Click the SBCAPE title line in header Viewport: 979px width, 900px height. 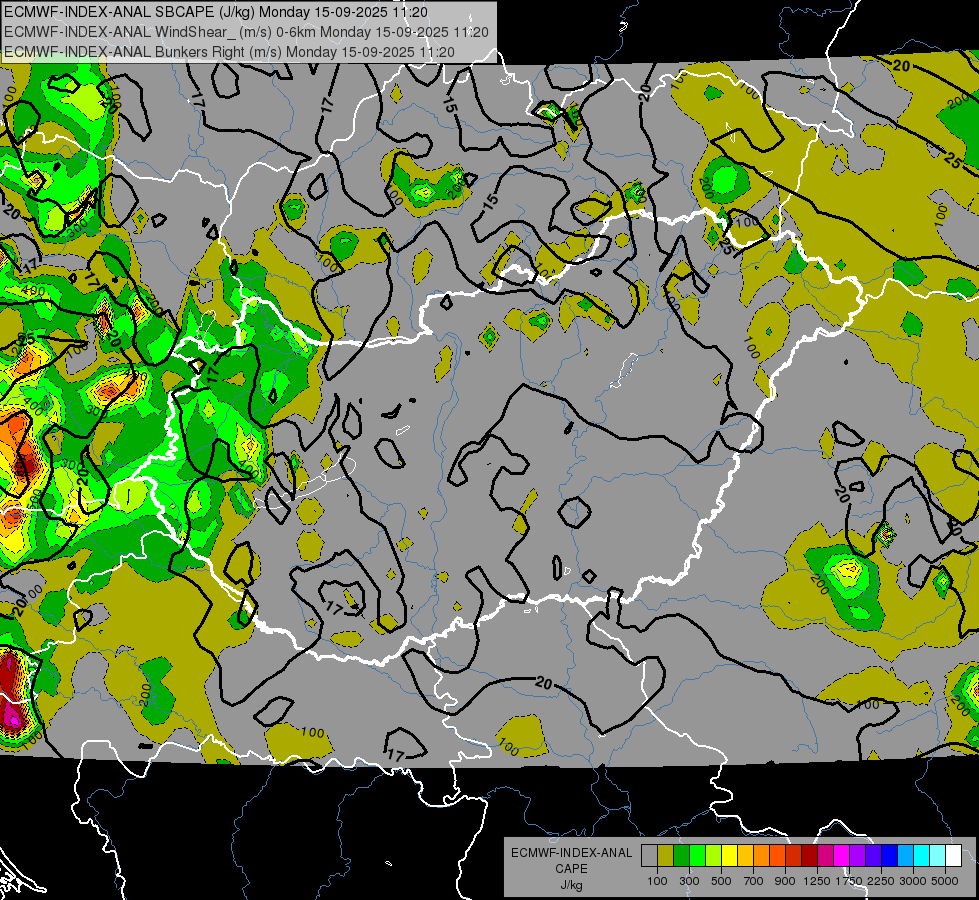[x=216, y=12]
